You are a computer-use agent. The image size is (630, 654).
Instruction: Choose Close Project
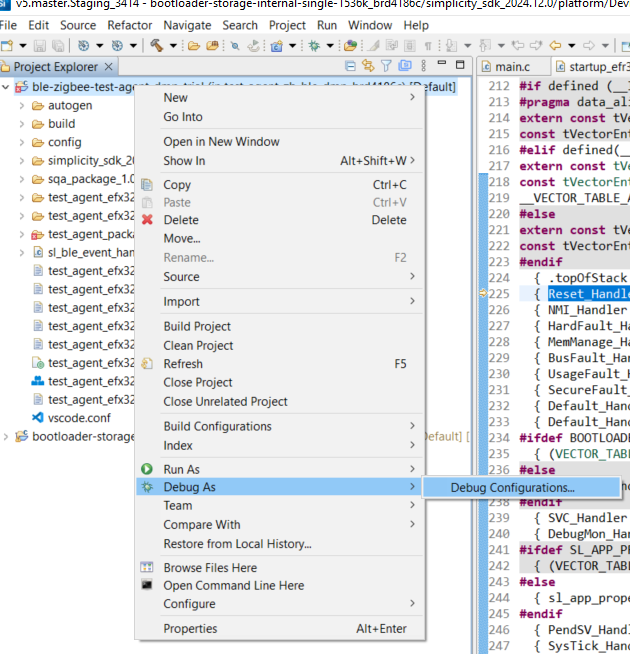pos(280,382)
